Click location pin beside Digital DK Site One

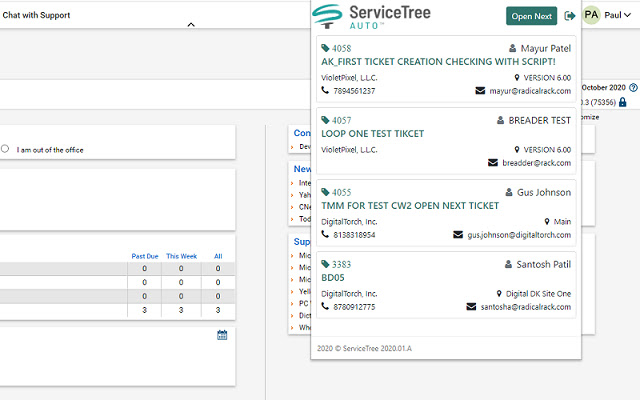coord(499,293)
